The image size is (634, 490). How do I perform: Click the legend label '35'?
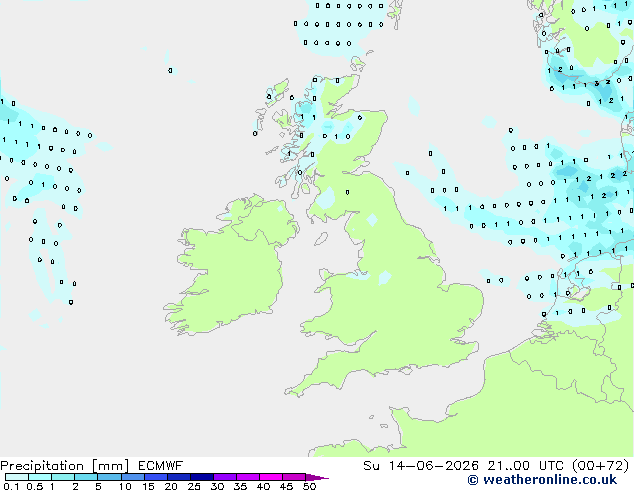tap(240, 486)
